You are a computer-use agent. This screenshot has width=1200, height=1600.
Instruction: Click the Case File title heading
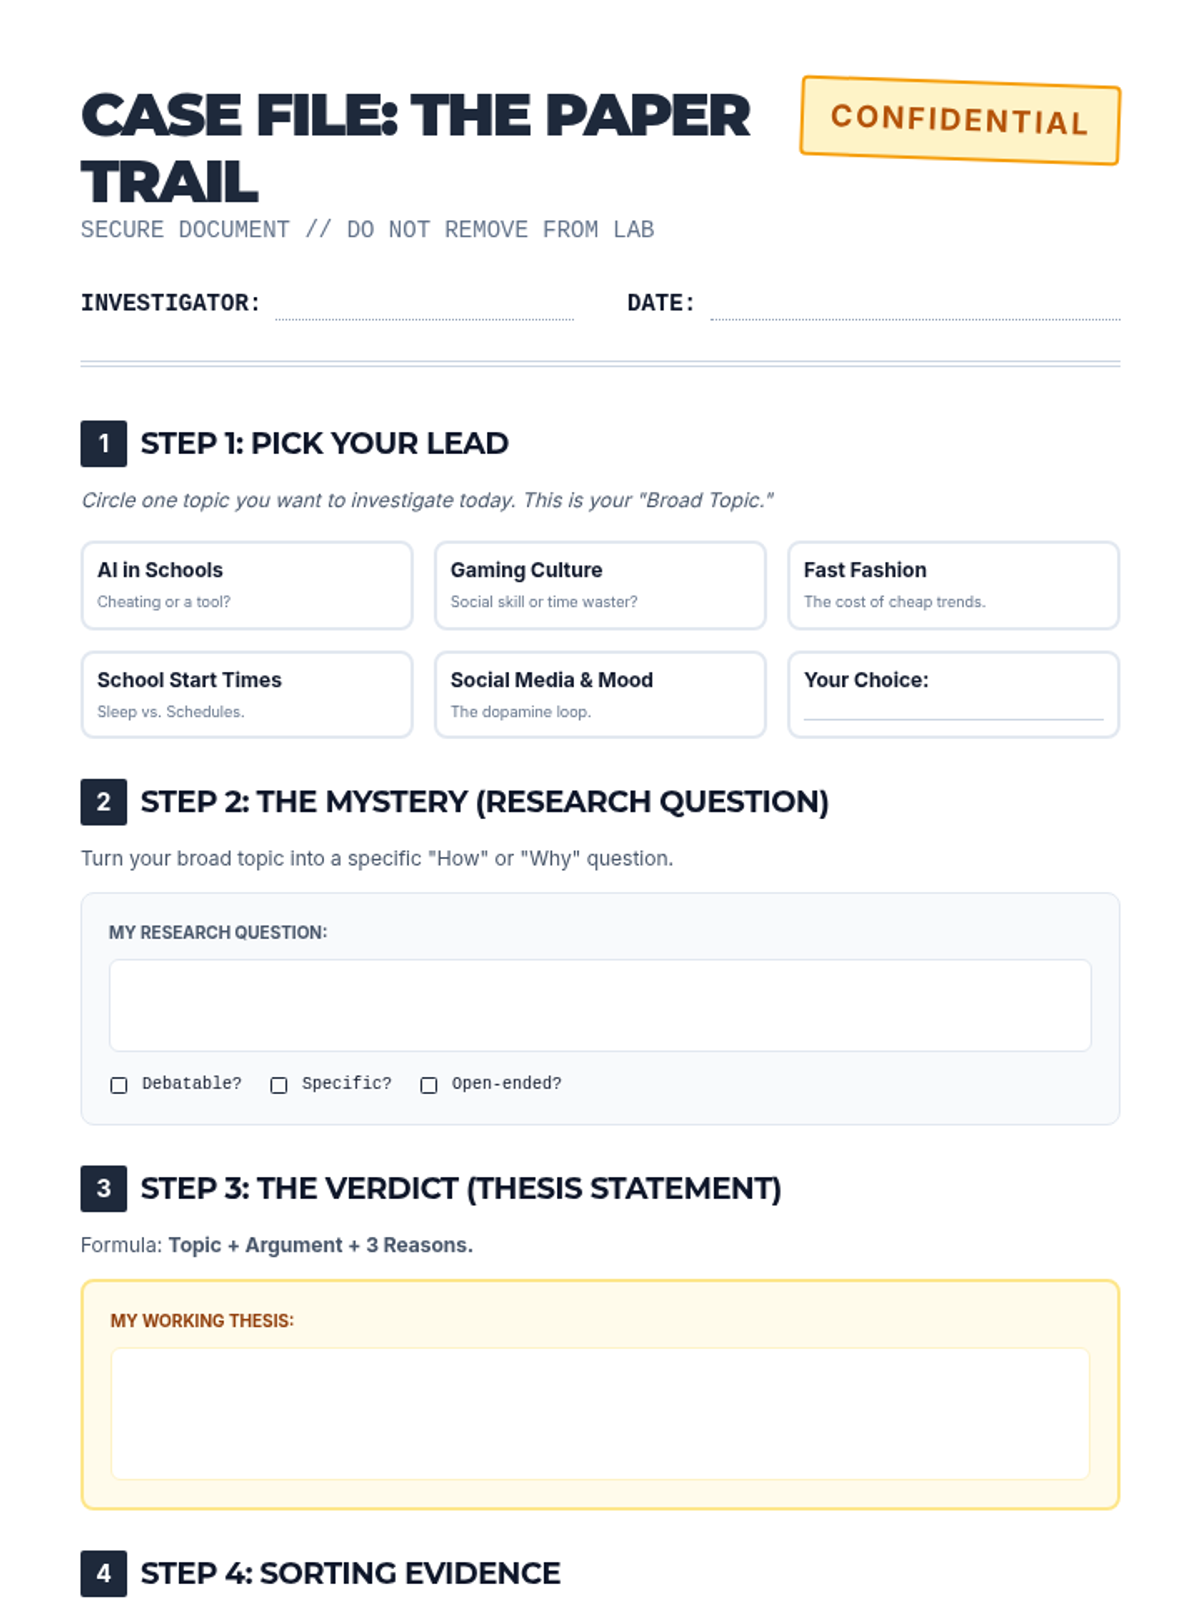tap(415, 148)
